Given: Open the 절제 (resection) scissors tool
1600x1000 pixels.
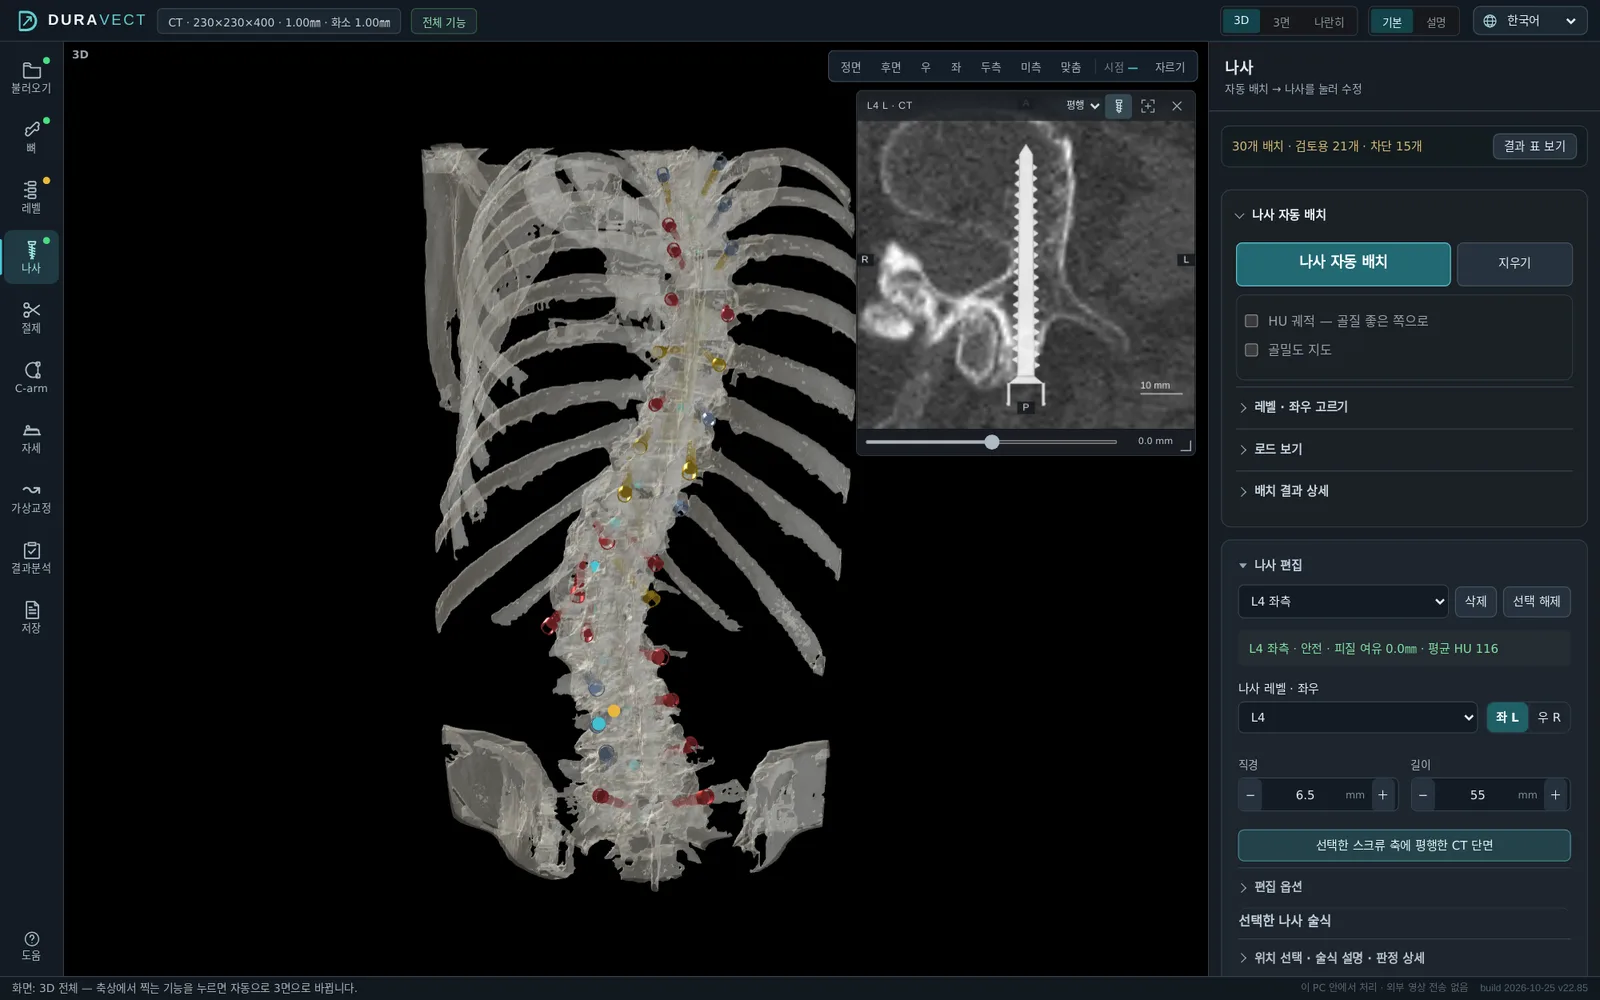Looking at the screenshot, I should [31, 317].
